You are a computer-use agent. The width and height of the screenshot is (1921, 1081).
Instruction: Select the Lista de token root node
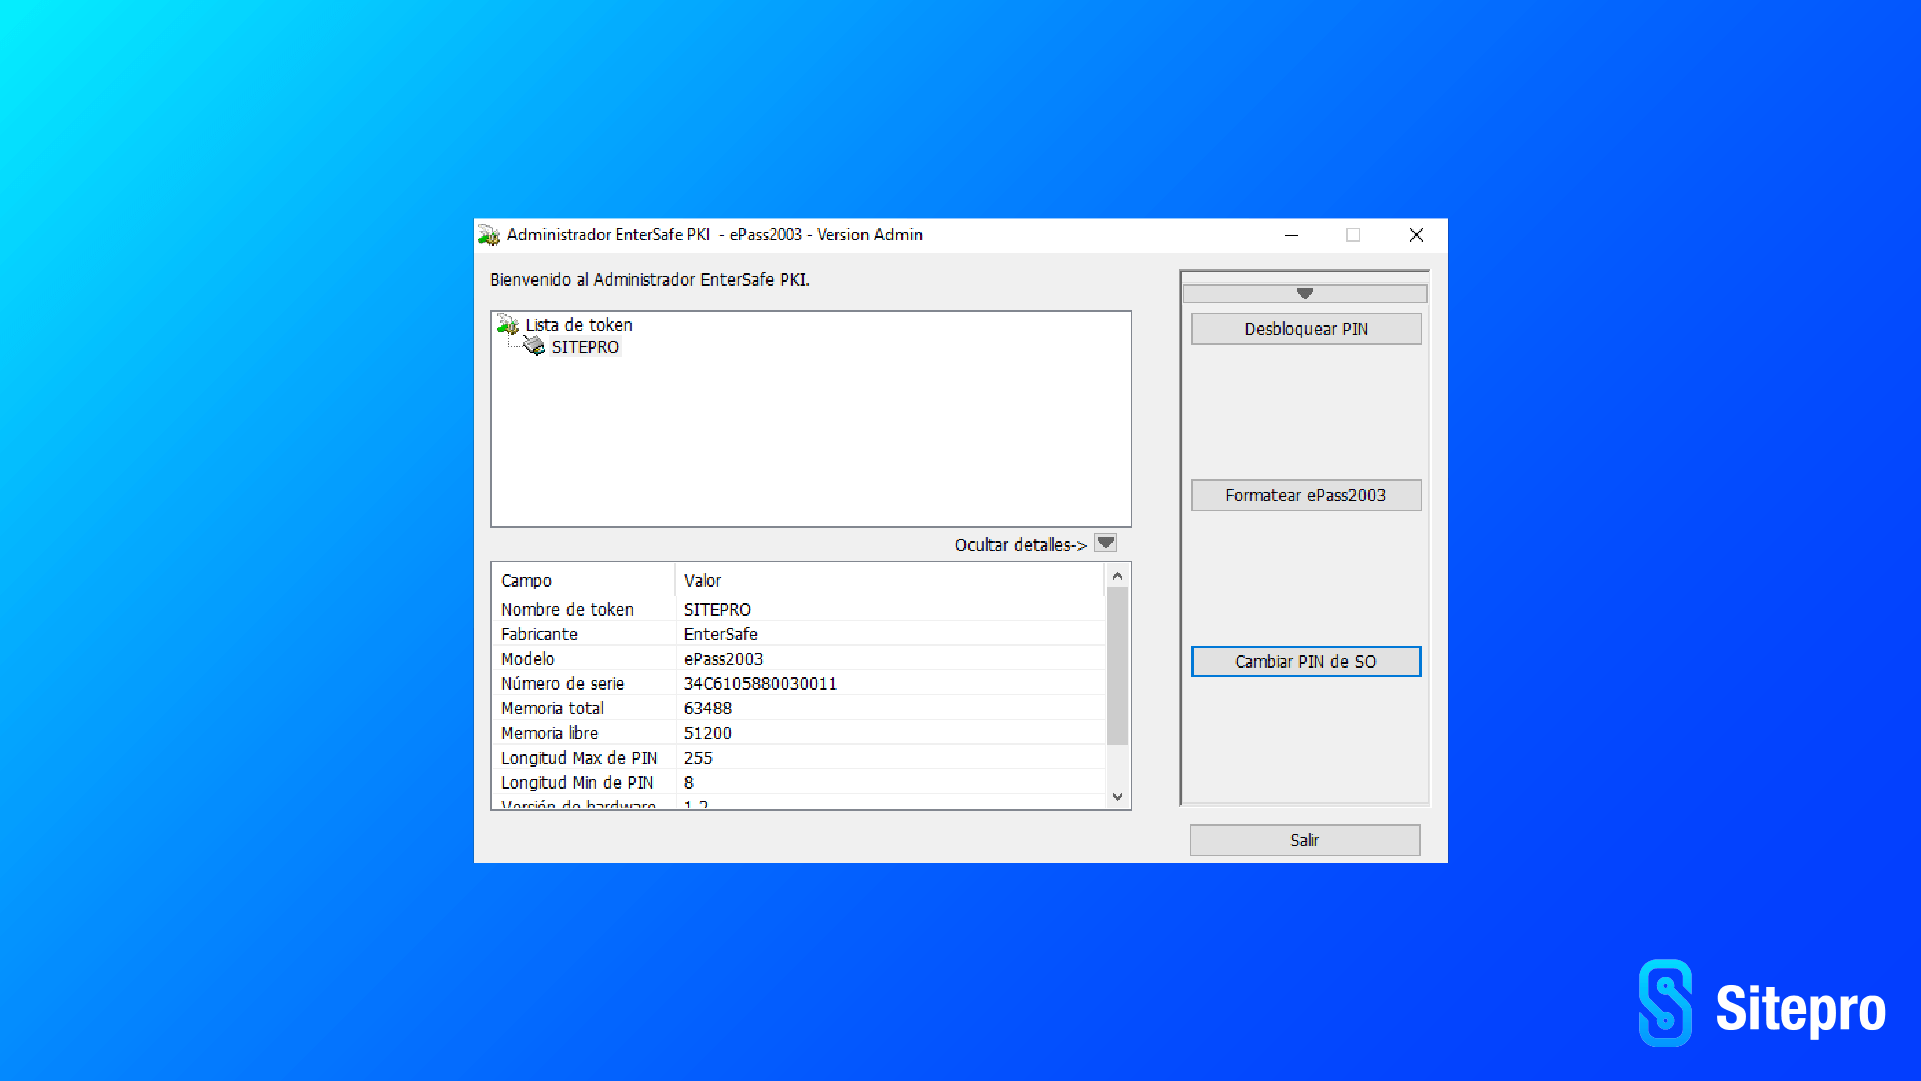coord(579,325)
